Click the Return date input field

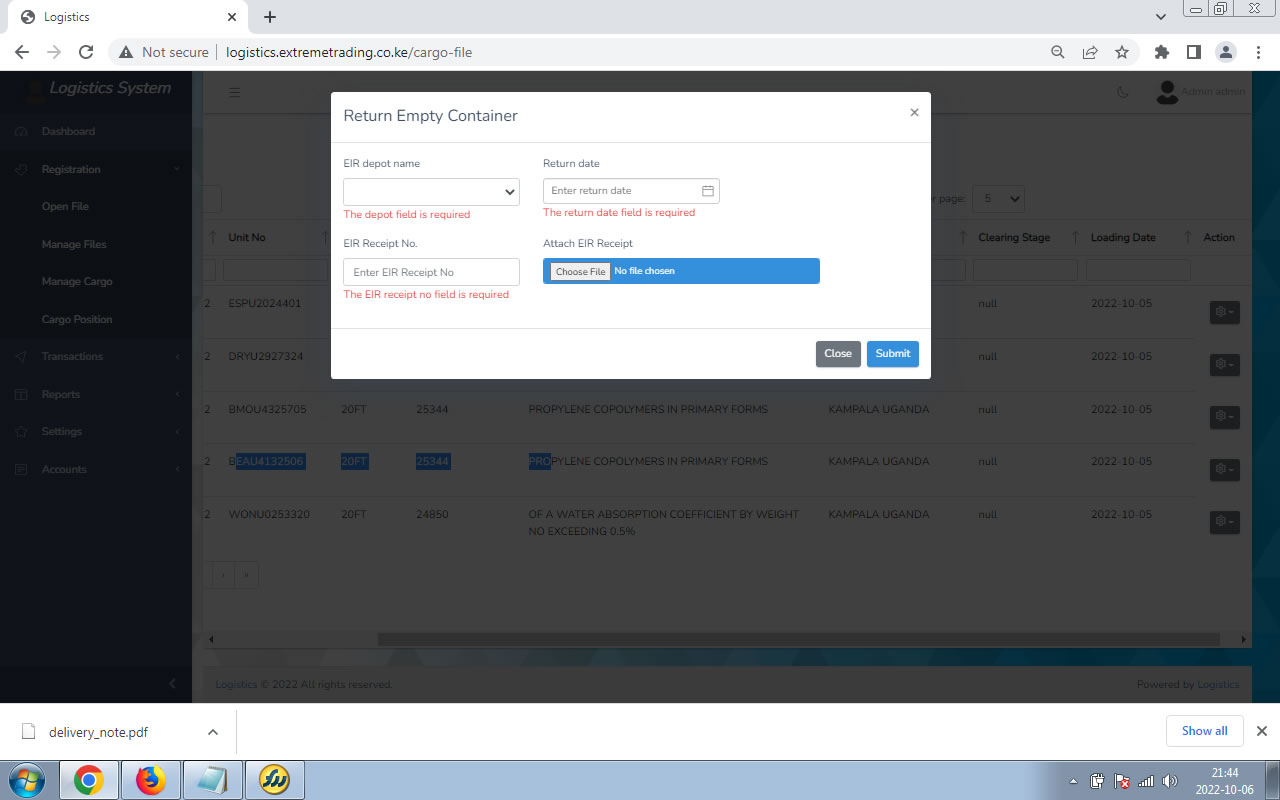(620, 191)
